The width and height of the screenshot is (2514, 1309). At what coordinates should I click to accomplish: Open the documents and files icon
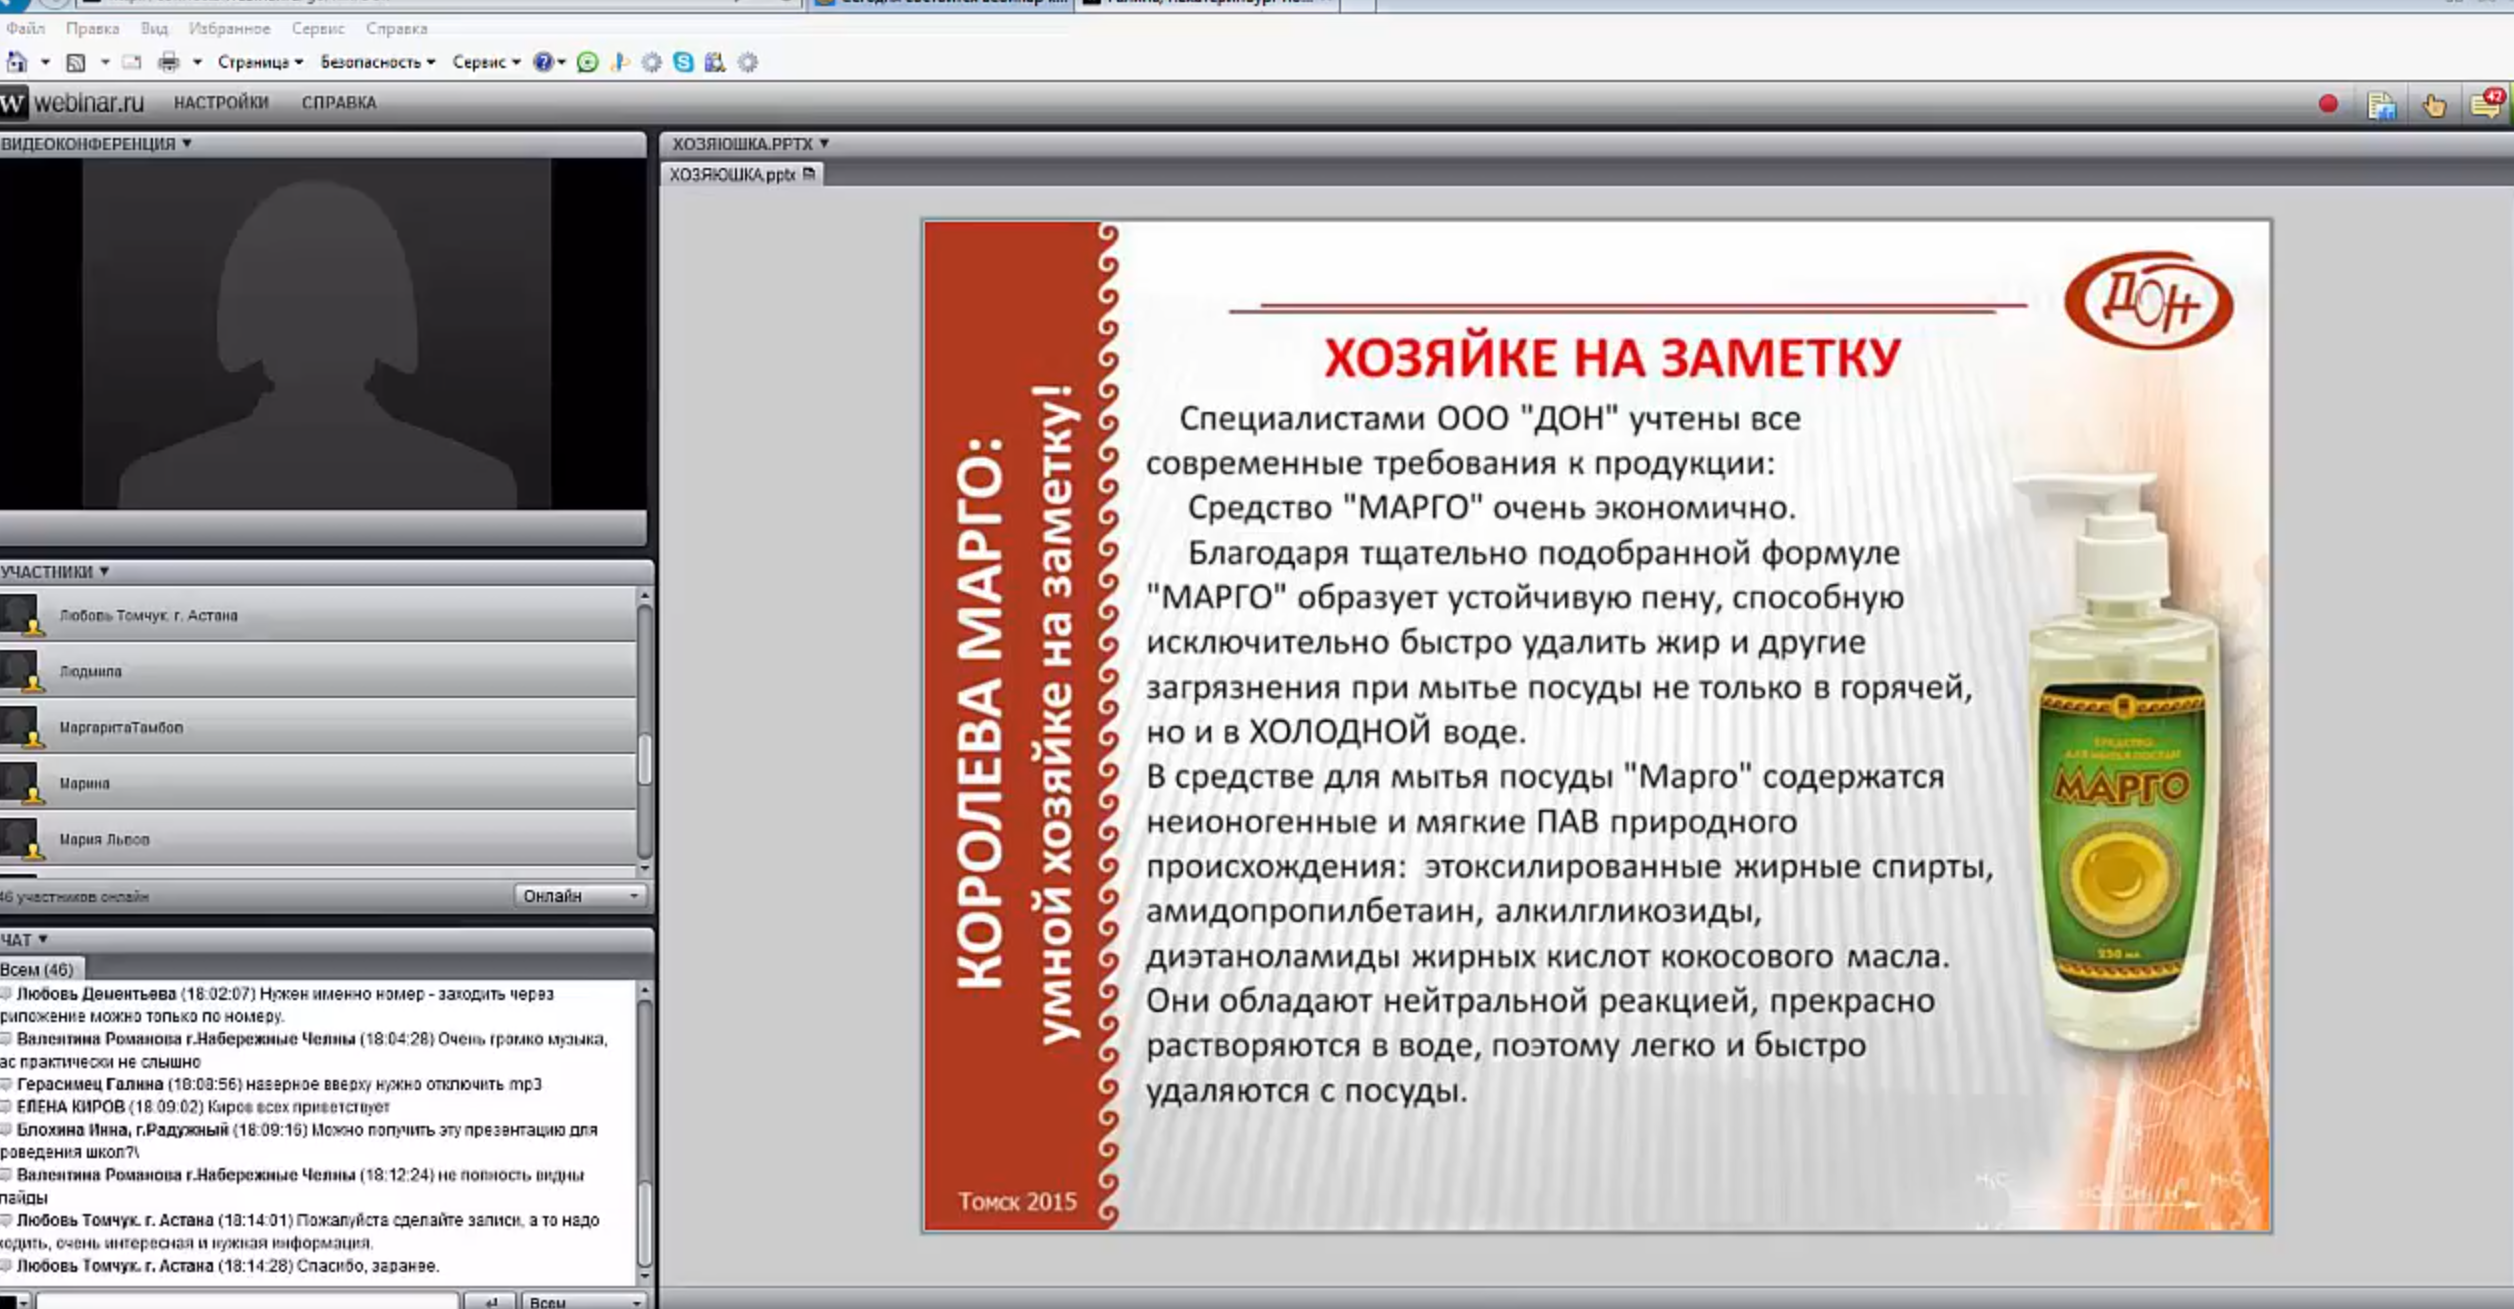tap(2381, 105)
